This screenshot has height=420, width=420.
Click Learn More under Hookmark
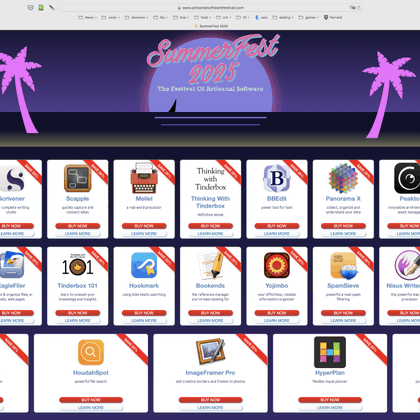pos(144,321)
